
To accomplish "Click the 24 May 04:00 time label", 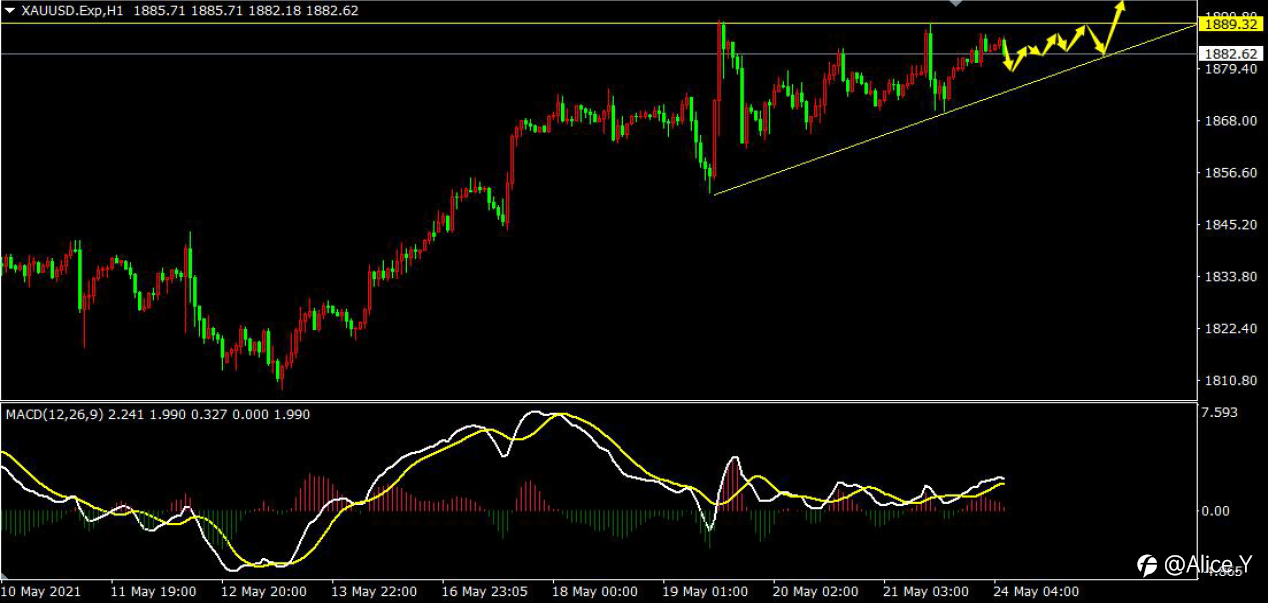I will 1035,591.
